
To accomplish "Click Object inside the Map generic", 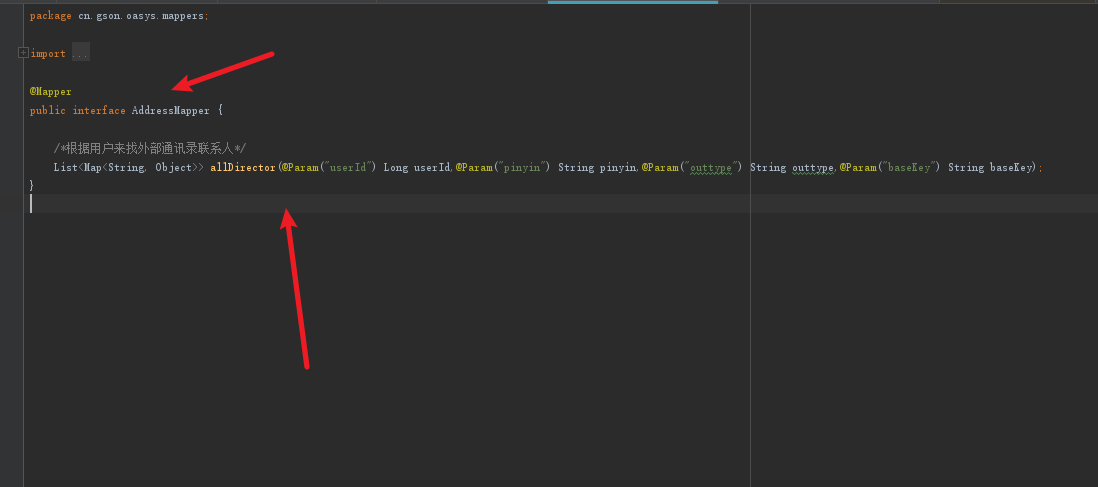I will pos(173,167).
